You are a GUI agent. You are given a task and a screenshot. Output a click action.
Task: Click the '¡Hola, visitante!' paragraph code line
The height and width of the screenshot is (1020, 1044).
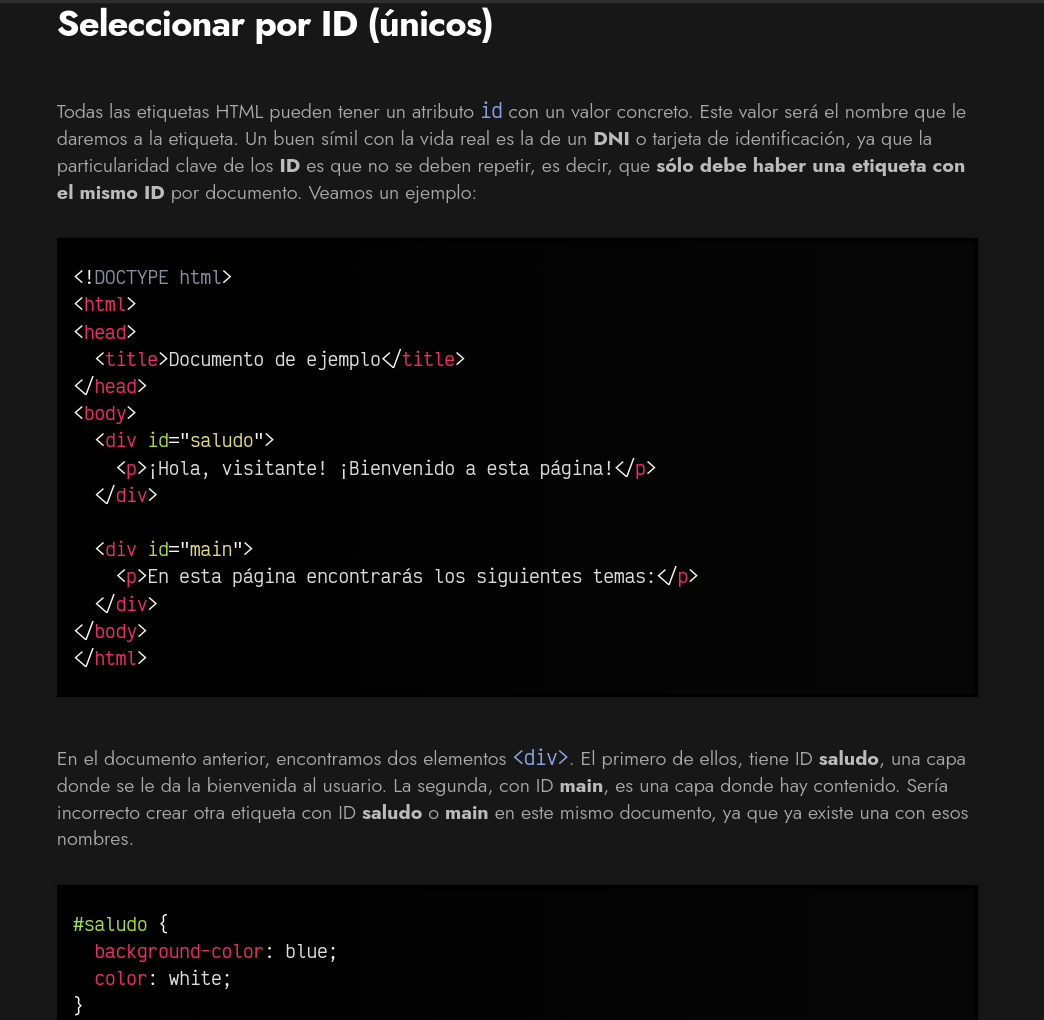click(x=386, y=468)
